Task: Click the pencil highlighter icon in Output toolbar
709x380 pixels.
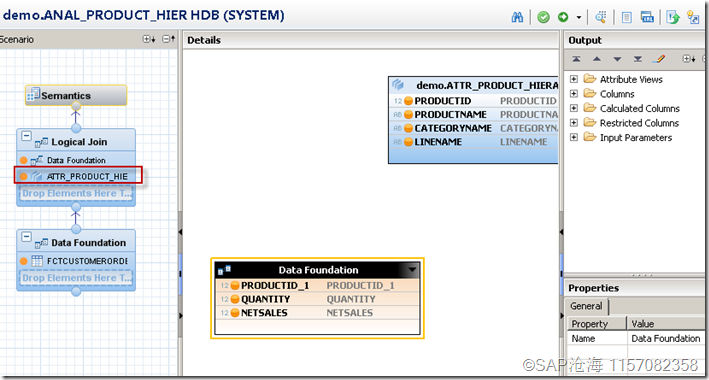Action: click(x=659, y=59)
